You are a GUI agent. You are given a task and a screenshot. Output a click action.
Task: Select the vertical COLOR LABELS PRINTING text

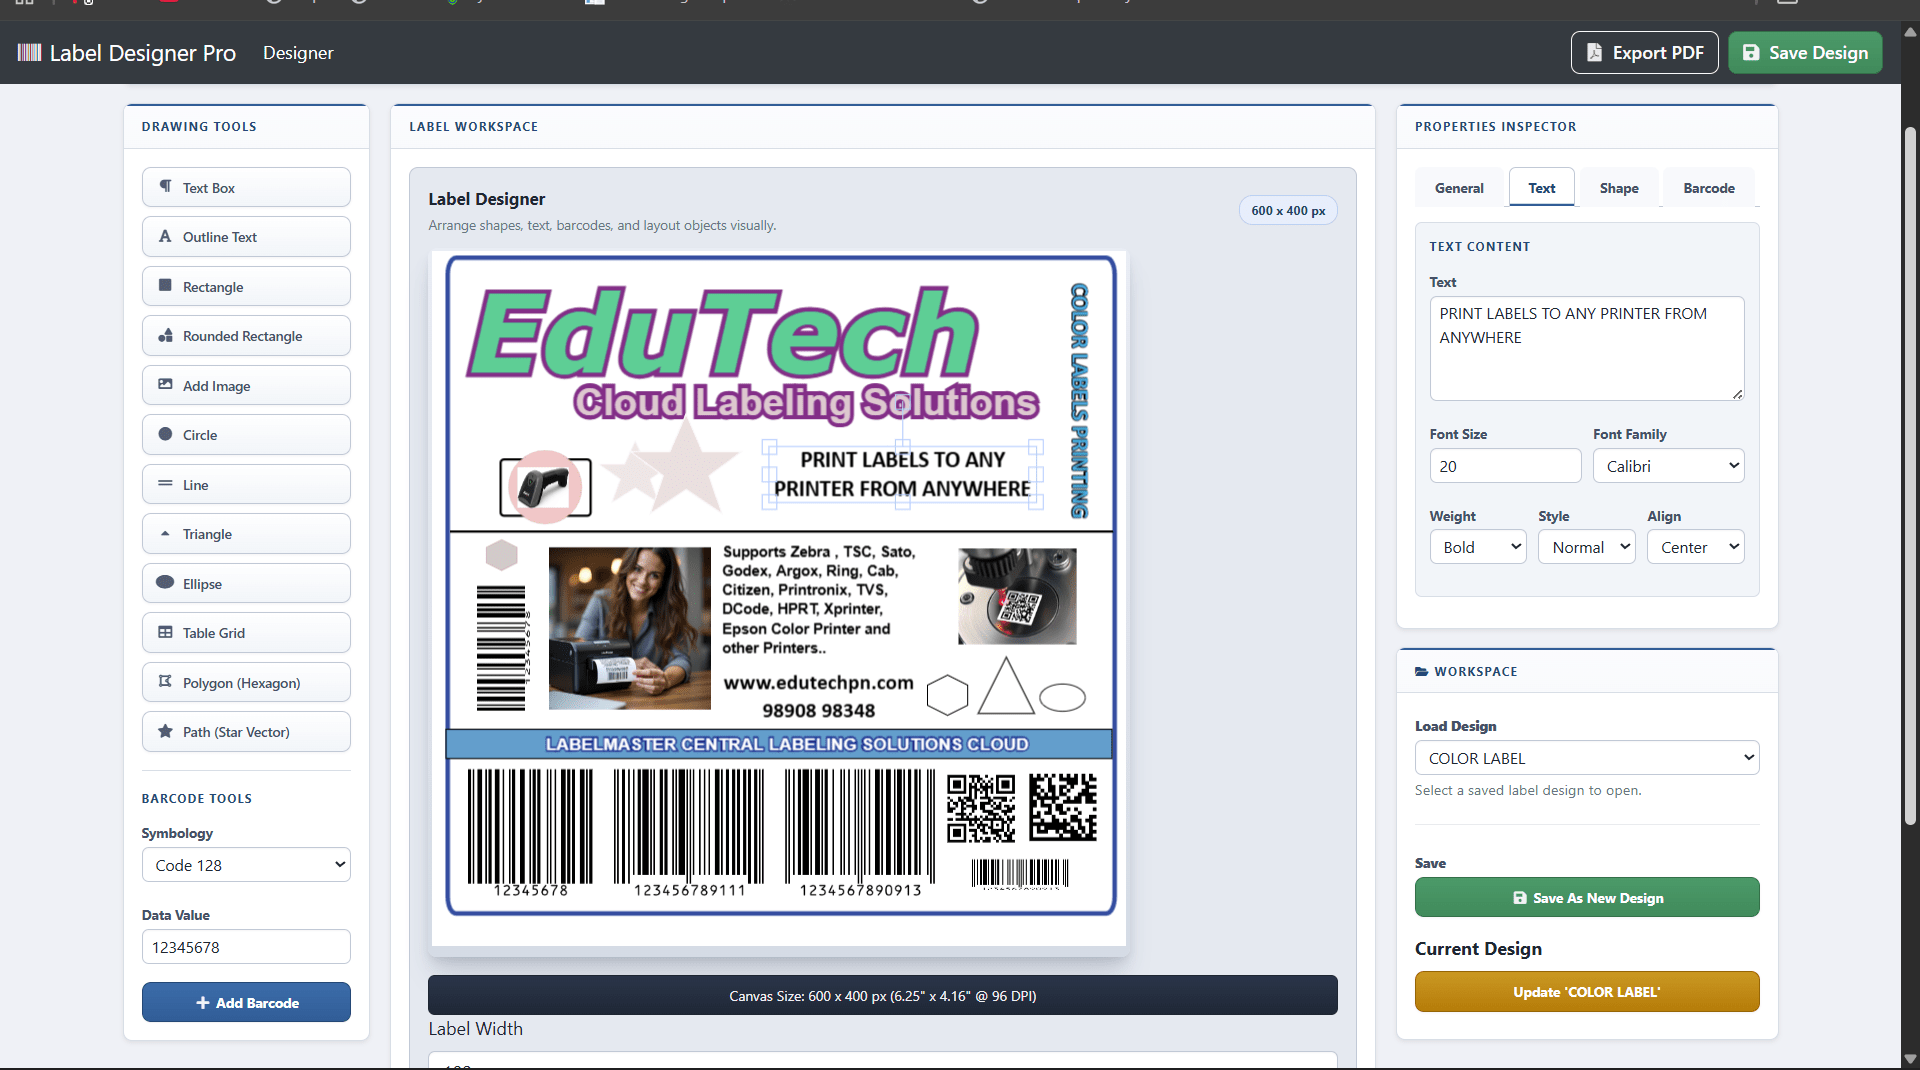(x=1080, y=400)
